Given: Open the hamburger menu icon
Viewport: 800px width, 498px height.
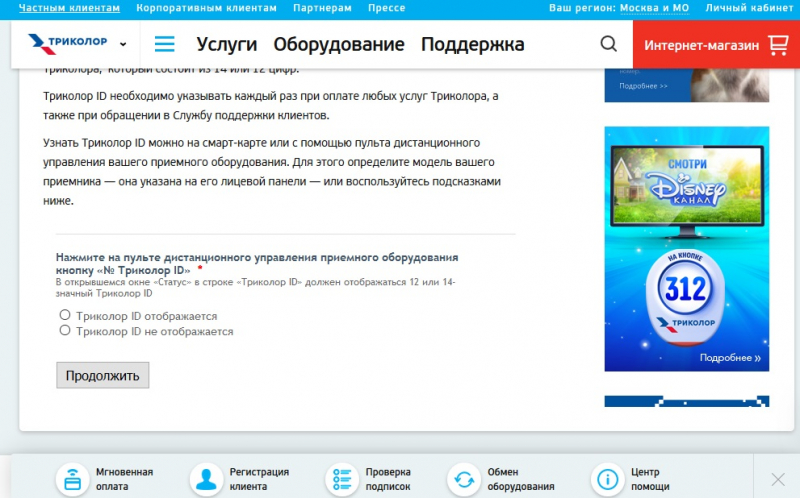Looking at the screenshot, I should [x=164, y=45].
